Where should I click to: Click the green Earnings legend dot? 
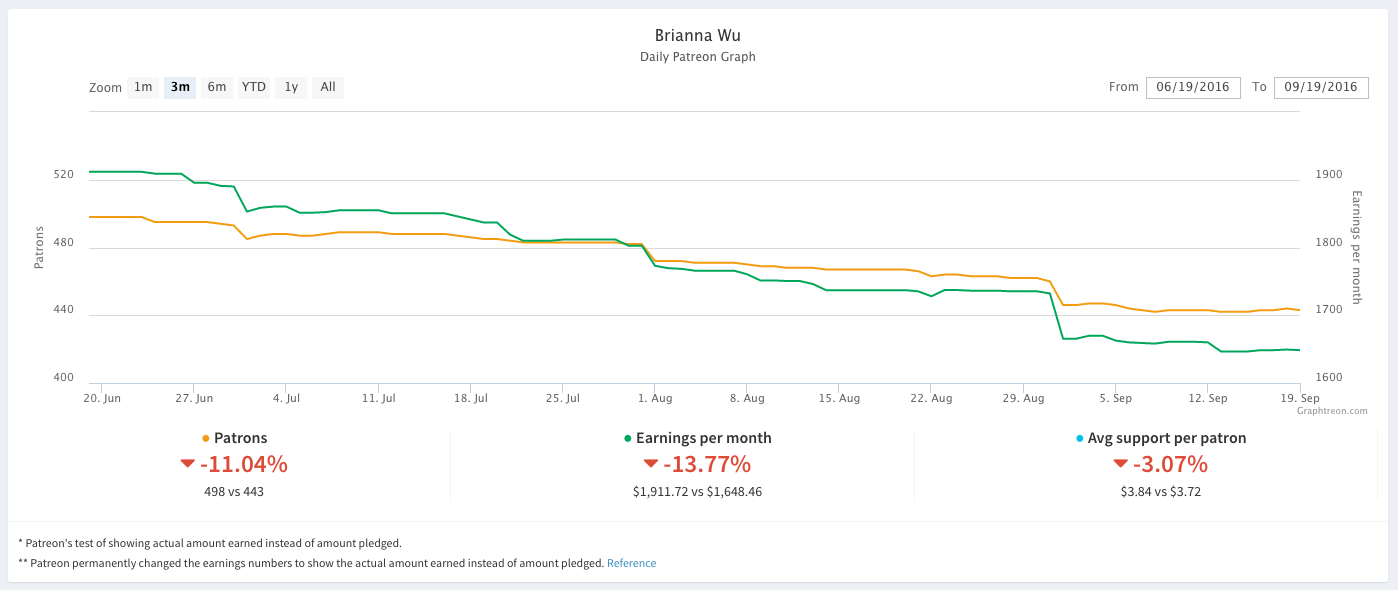(x=628, y=438)
